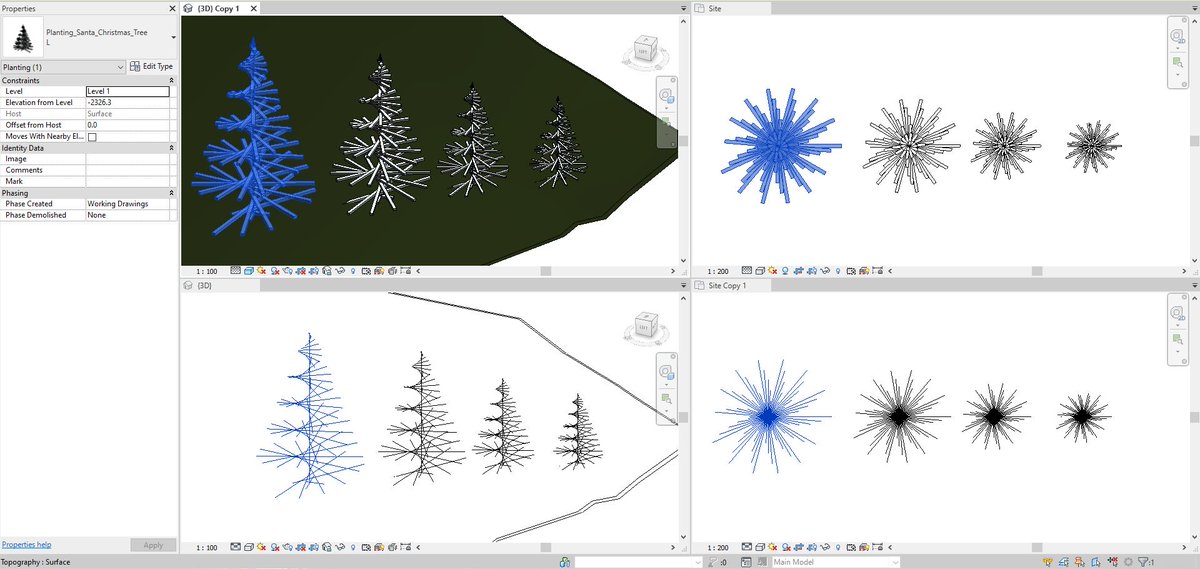The height and width of the screenshot is (569, 1200).
Task: Open 1 : 200 scale button in Site view
Action: [718, 270]
